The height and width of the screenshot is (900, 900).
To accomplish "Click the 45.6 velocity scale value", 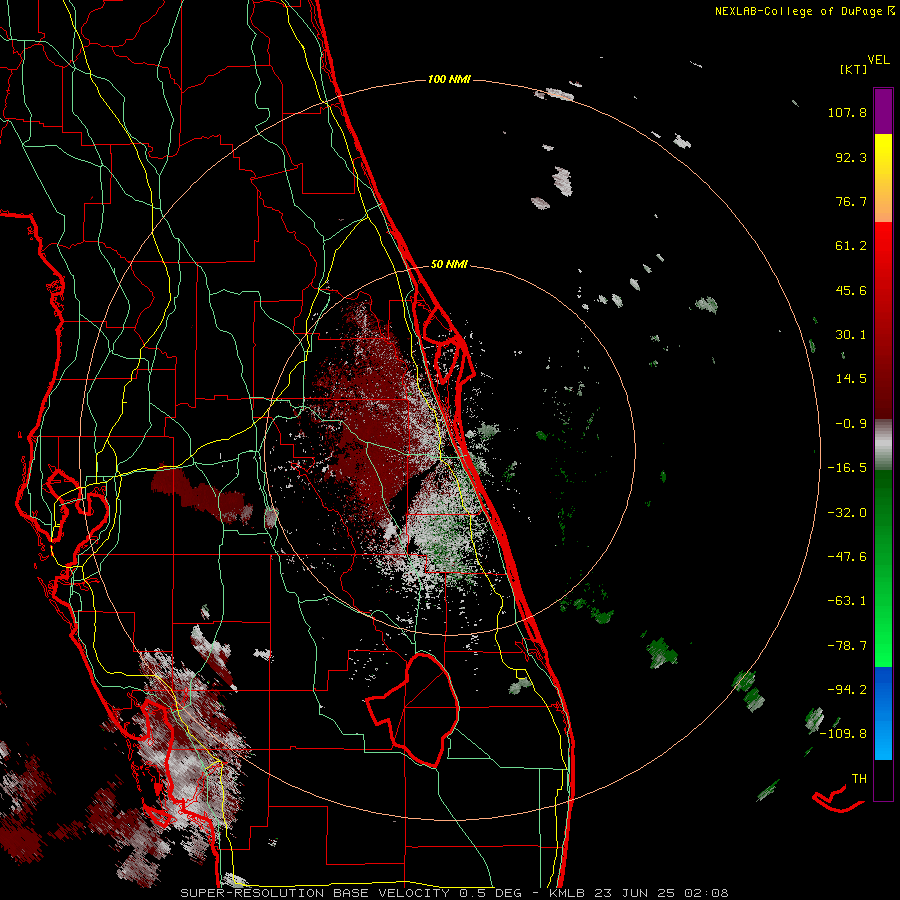I will [x=851, y=290].
